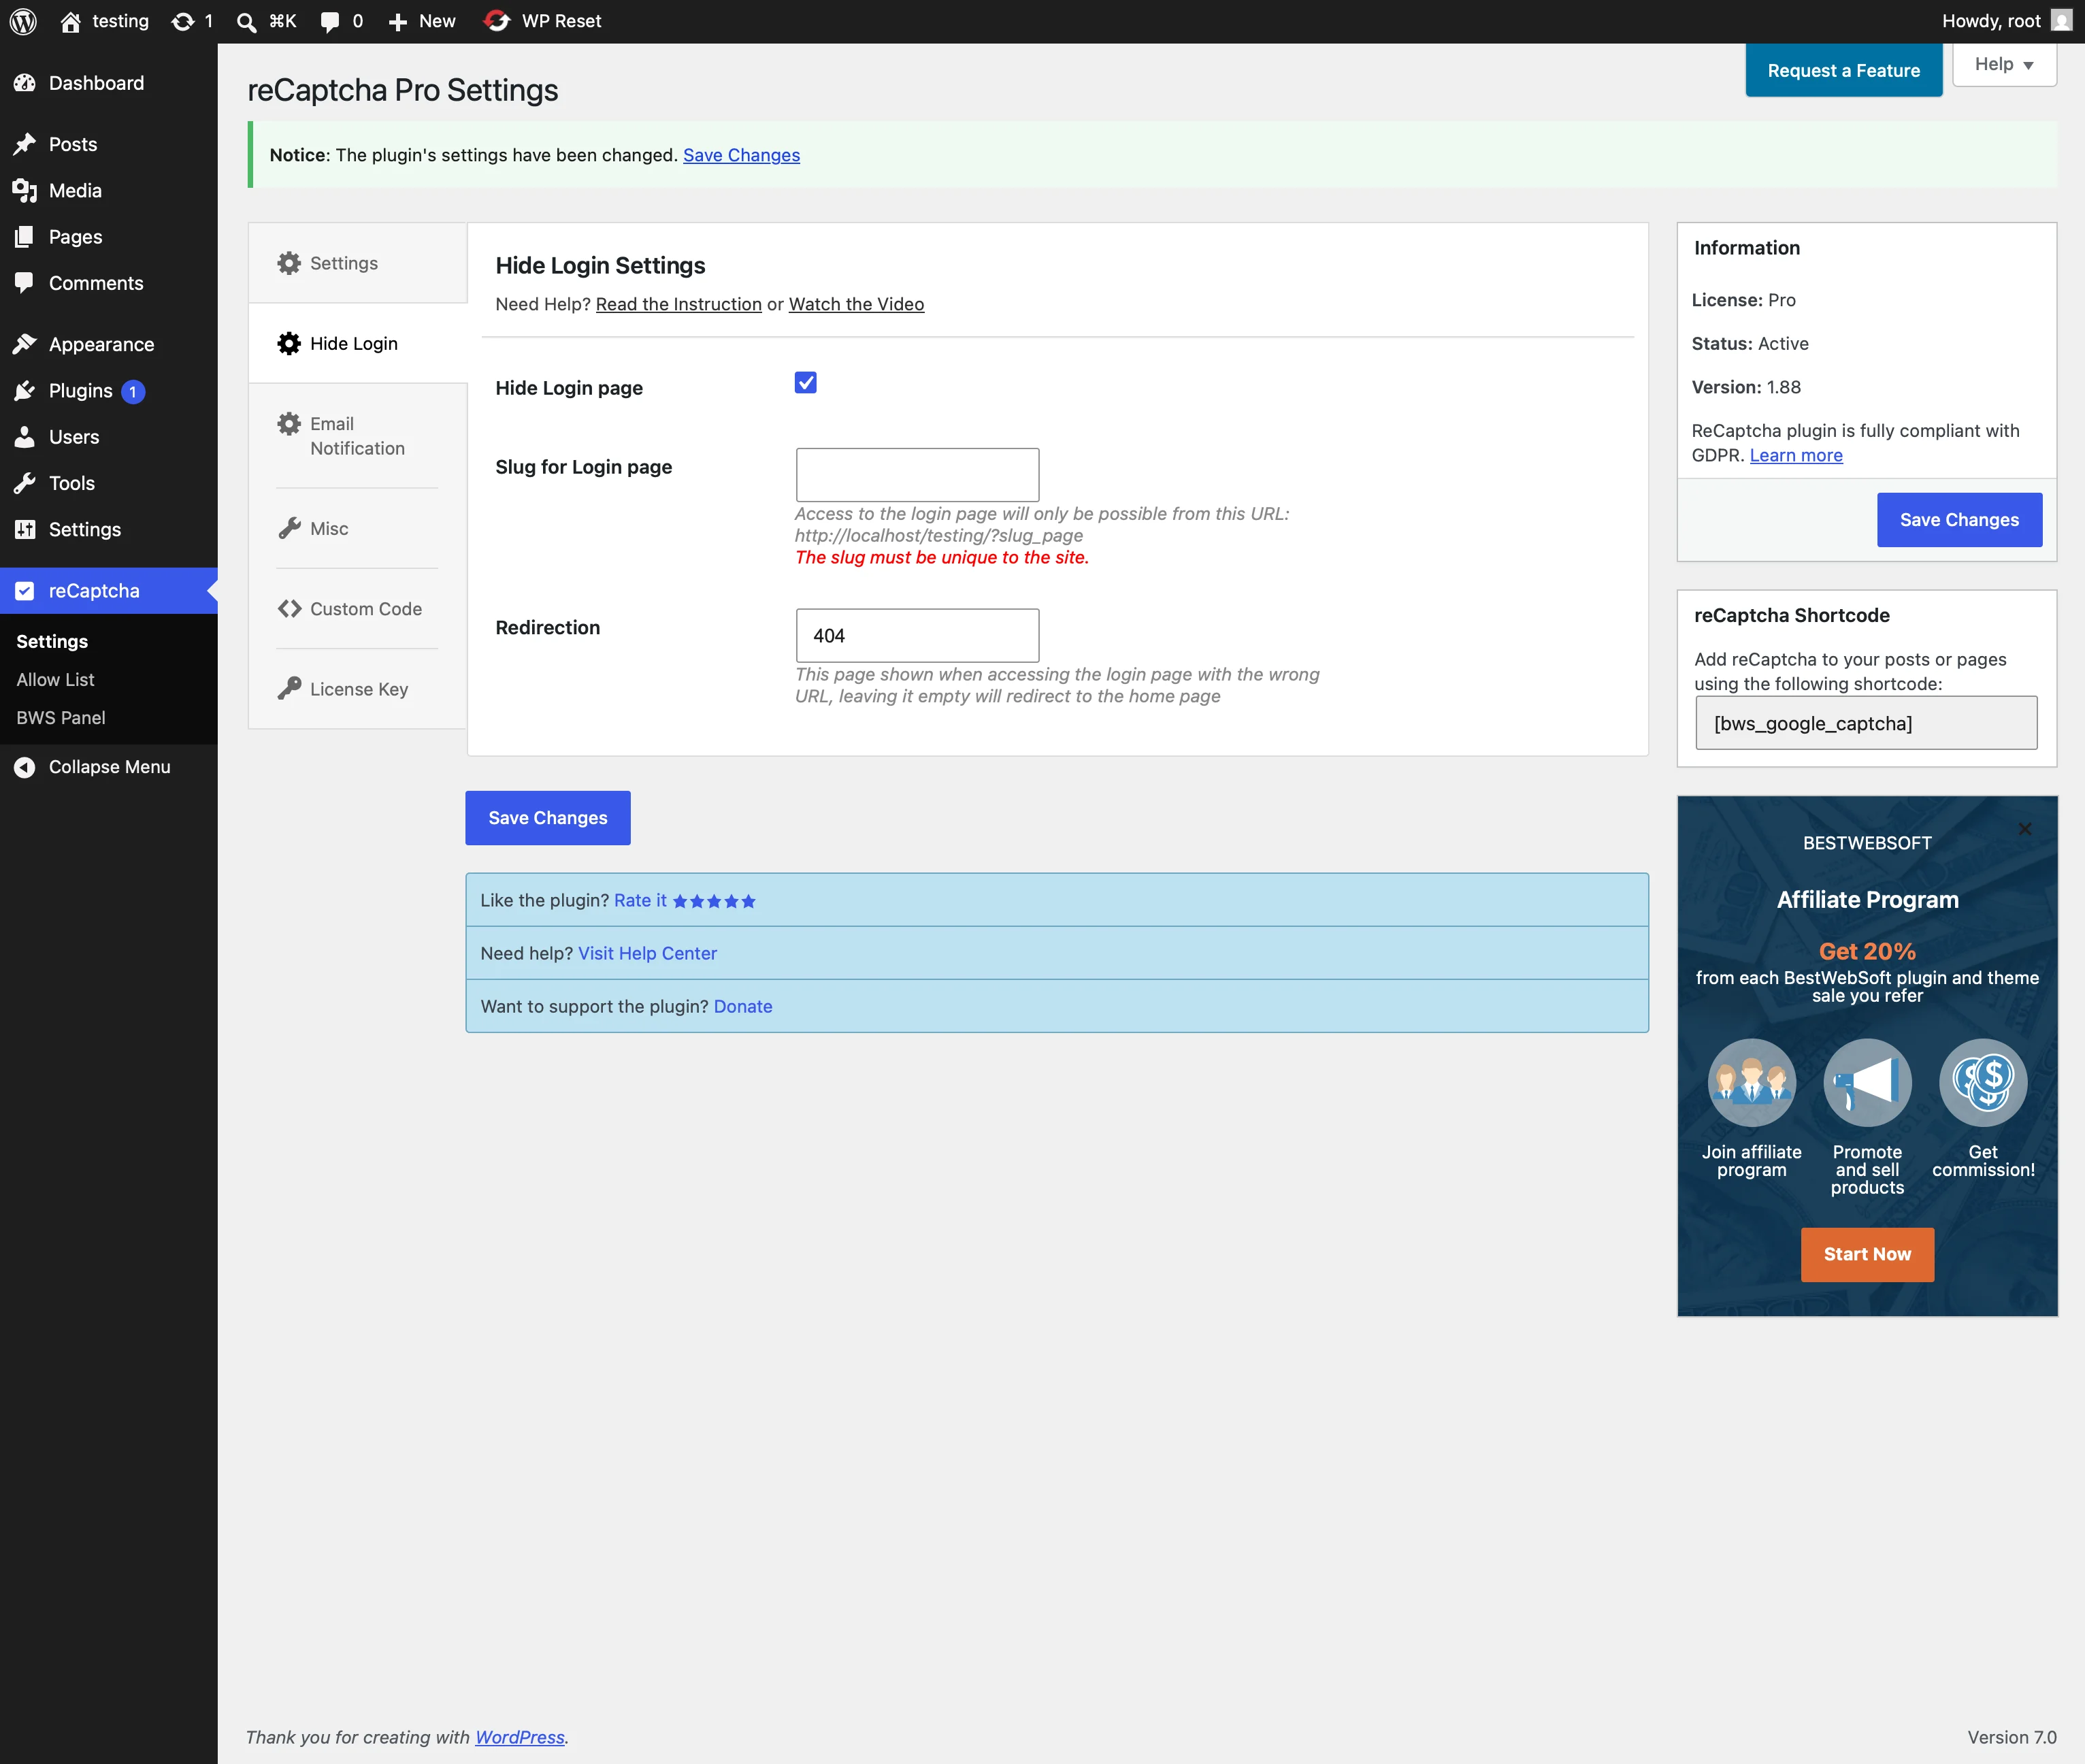
Task: Click the Start Now affiliate button
Action: click(1867, 1254)
